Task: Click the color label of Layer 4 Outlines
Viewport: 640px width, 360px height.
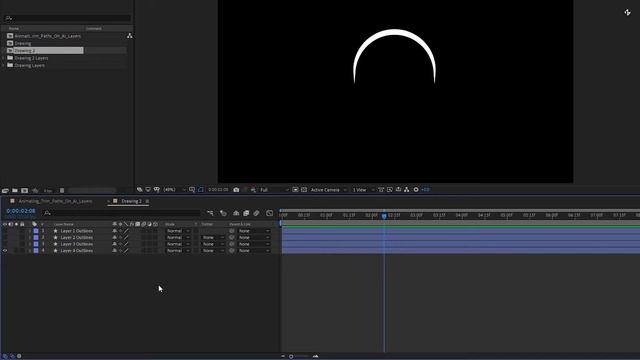Action: 36,251
